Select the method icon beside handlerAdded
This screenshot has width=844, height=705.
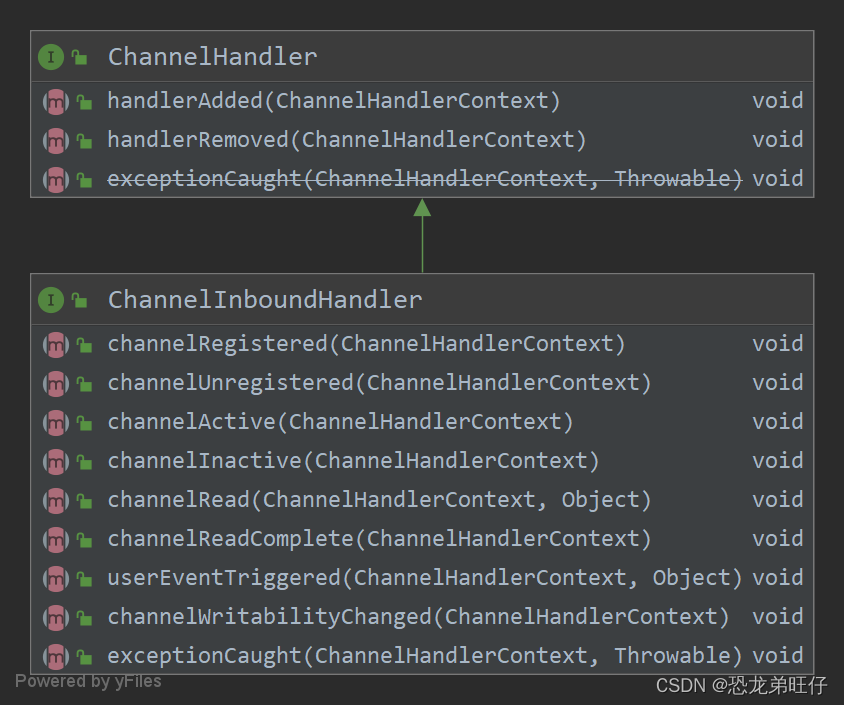click(55, 101)
